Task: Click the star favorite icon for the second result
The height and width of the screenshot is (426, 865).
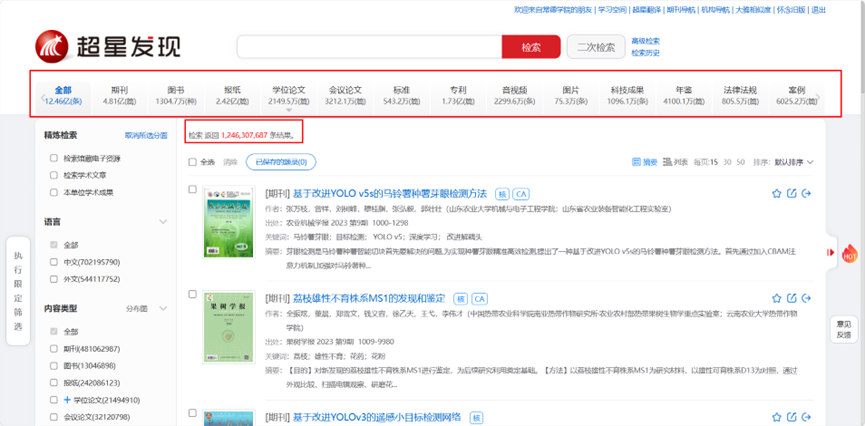Action: (x=777, y=298)
